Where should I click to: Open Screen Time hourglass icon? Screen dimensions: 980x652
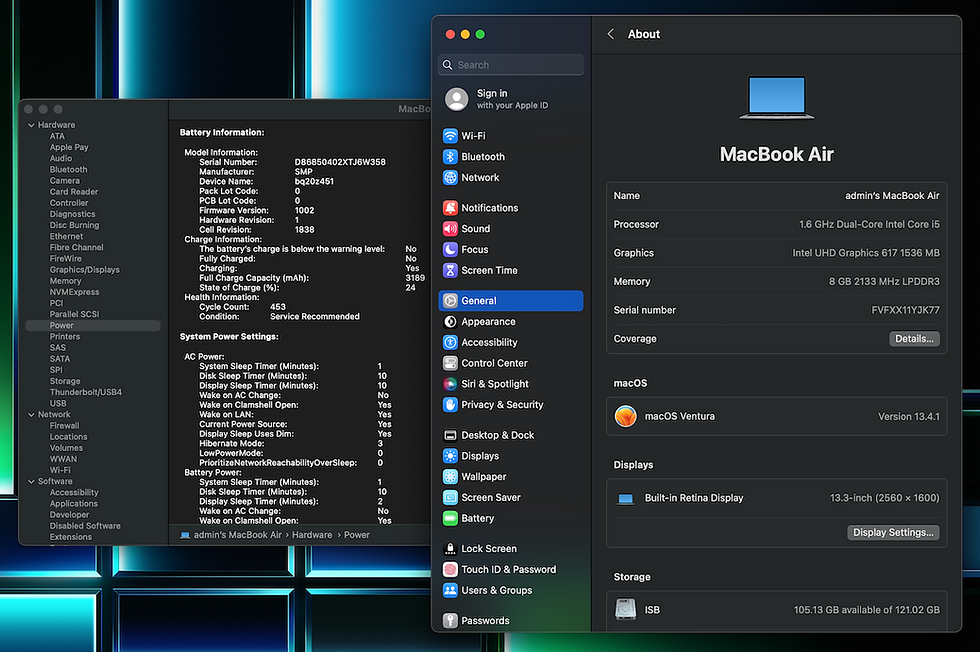tap(450, 270)
